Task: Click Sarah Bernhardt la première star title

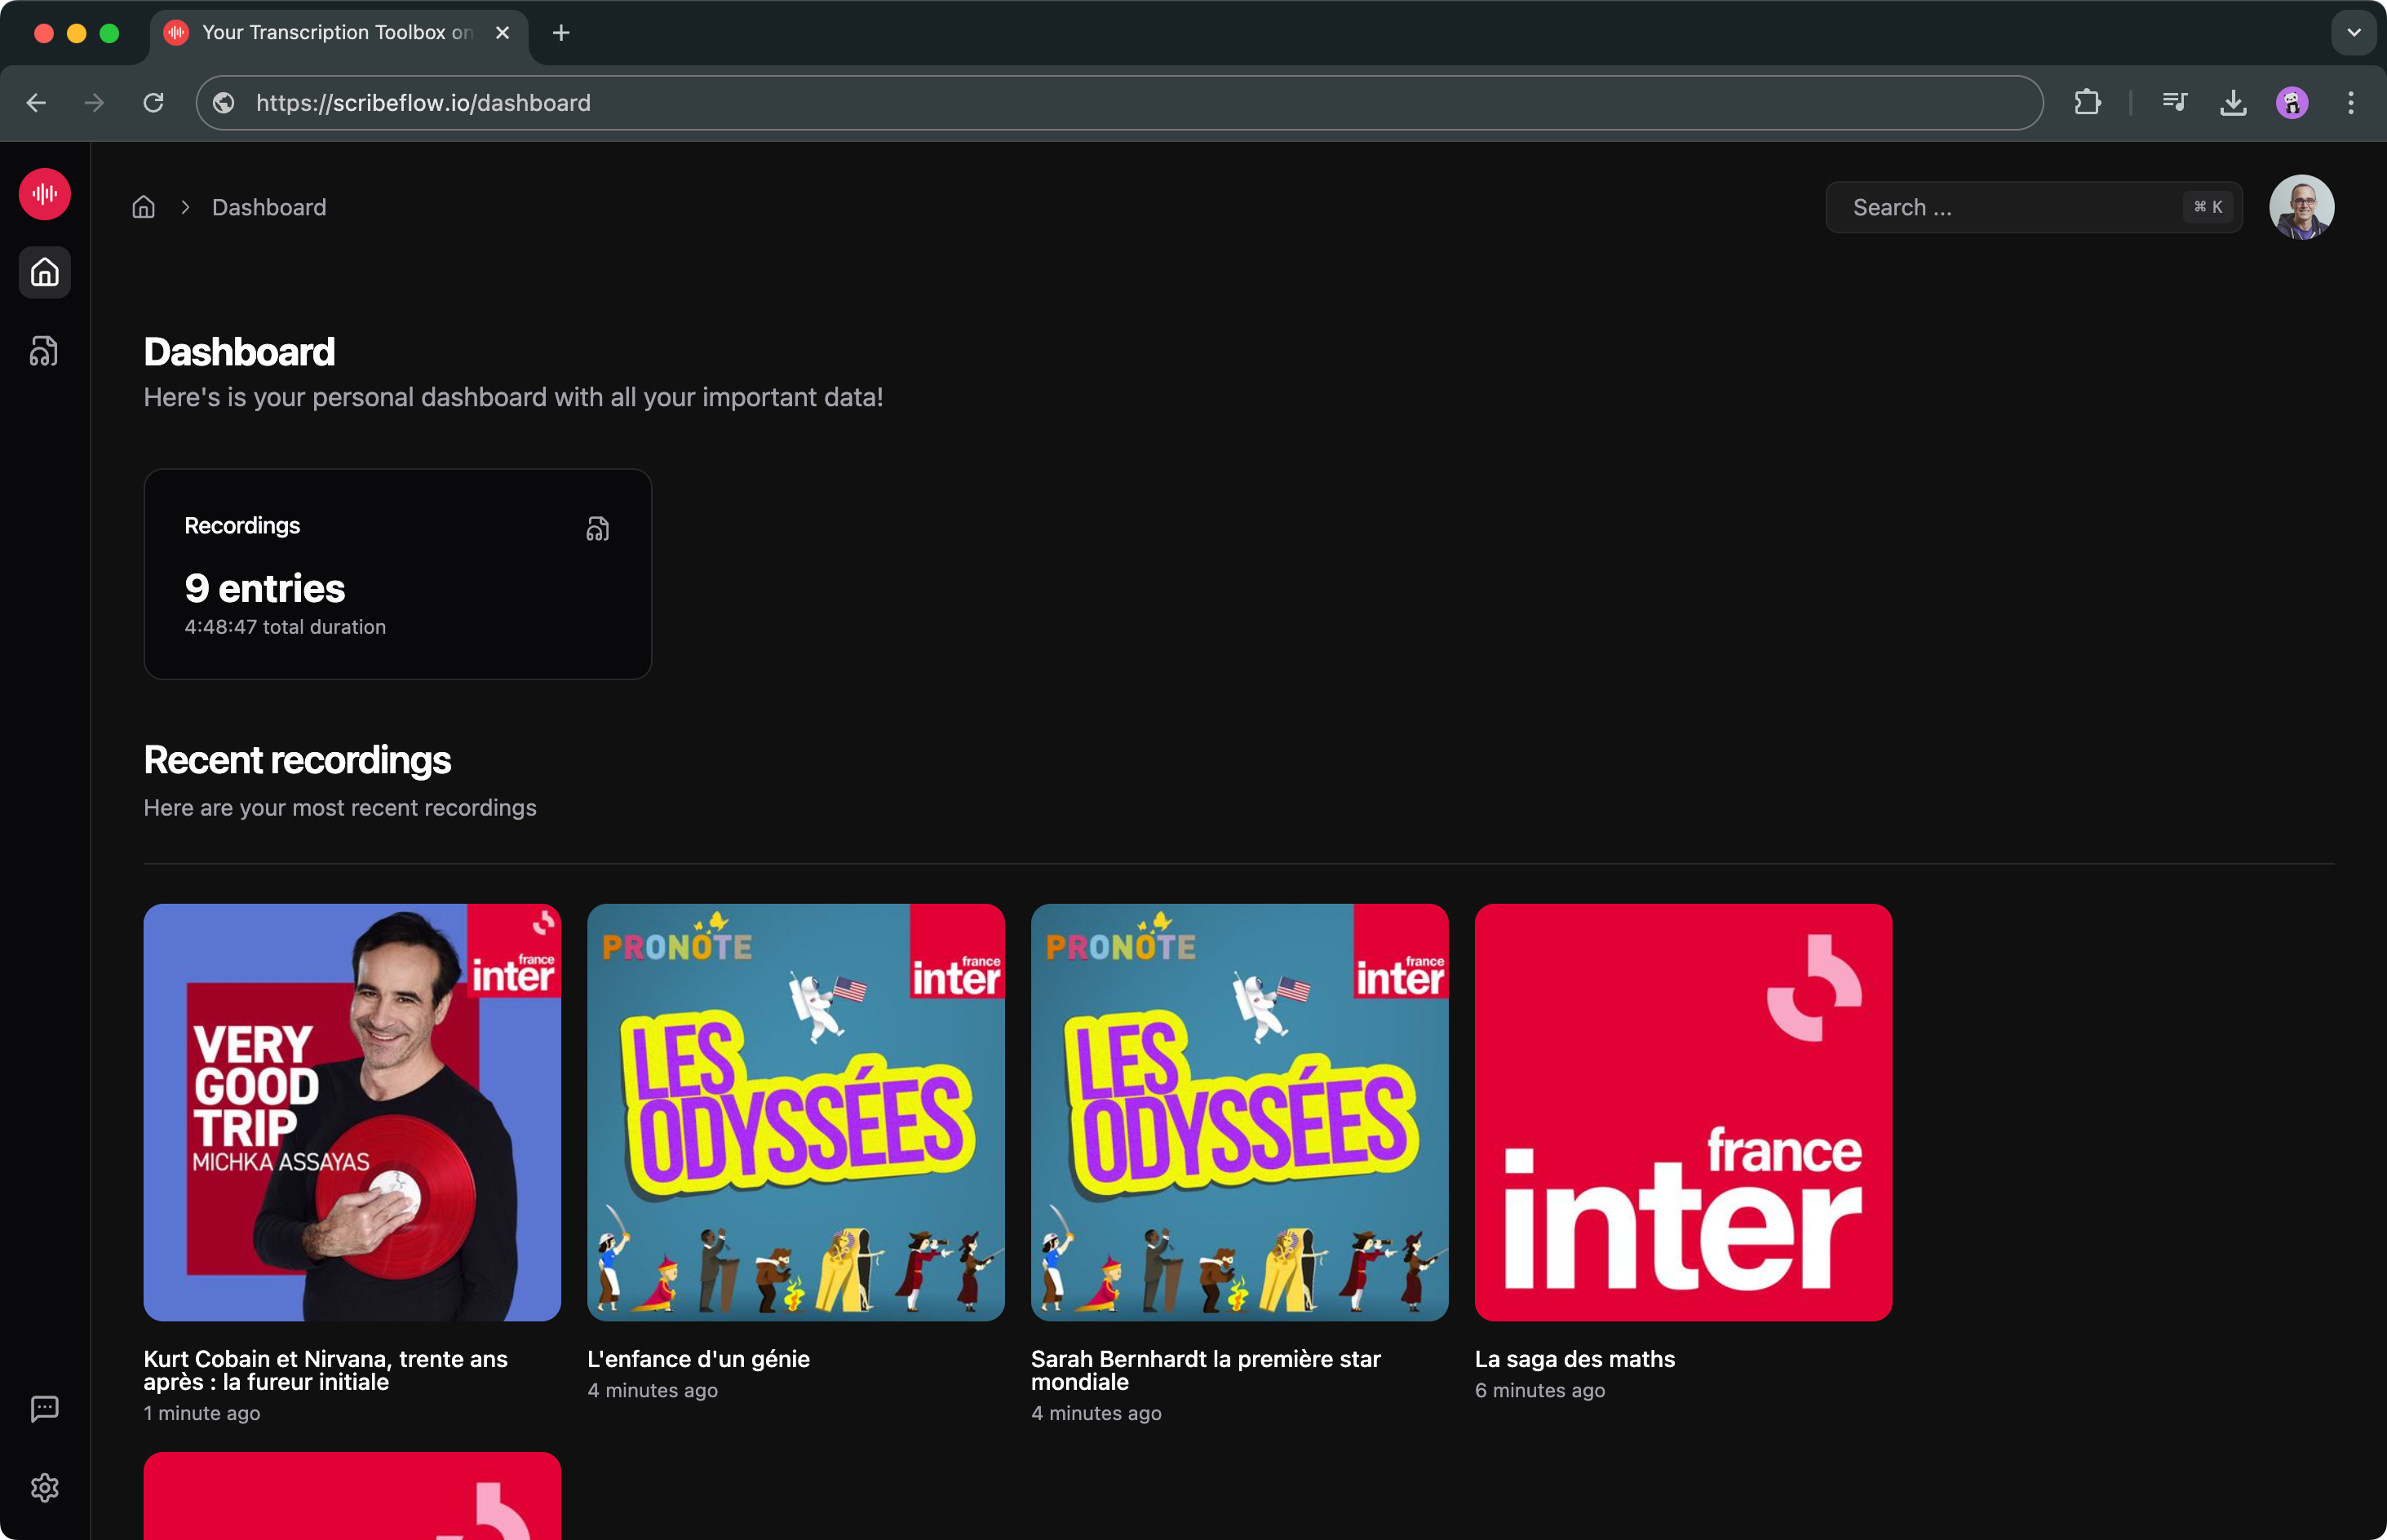Action: [x=1206, y=1370]
